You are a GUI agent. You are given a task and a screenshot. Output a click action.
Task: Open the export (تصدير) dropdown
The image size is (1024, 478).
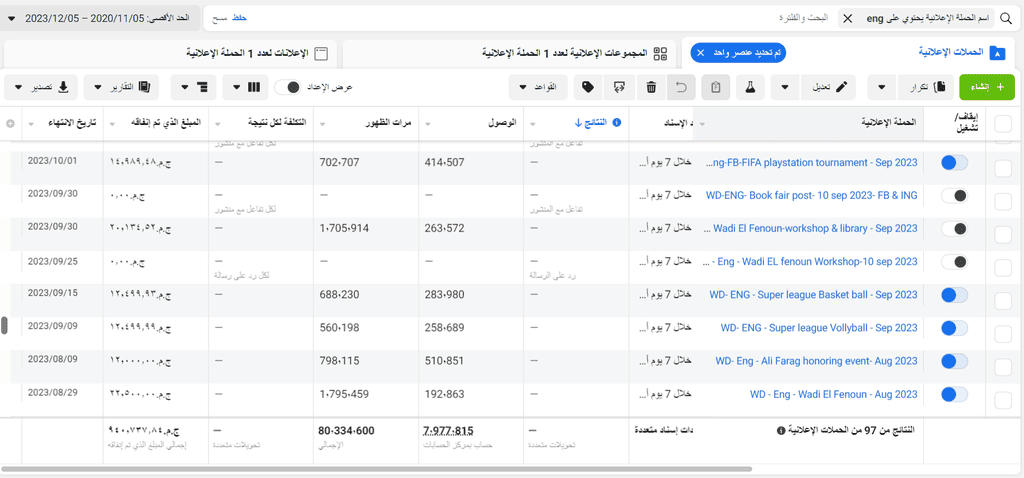pos(42,87)
